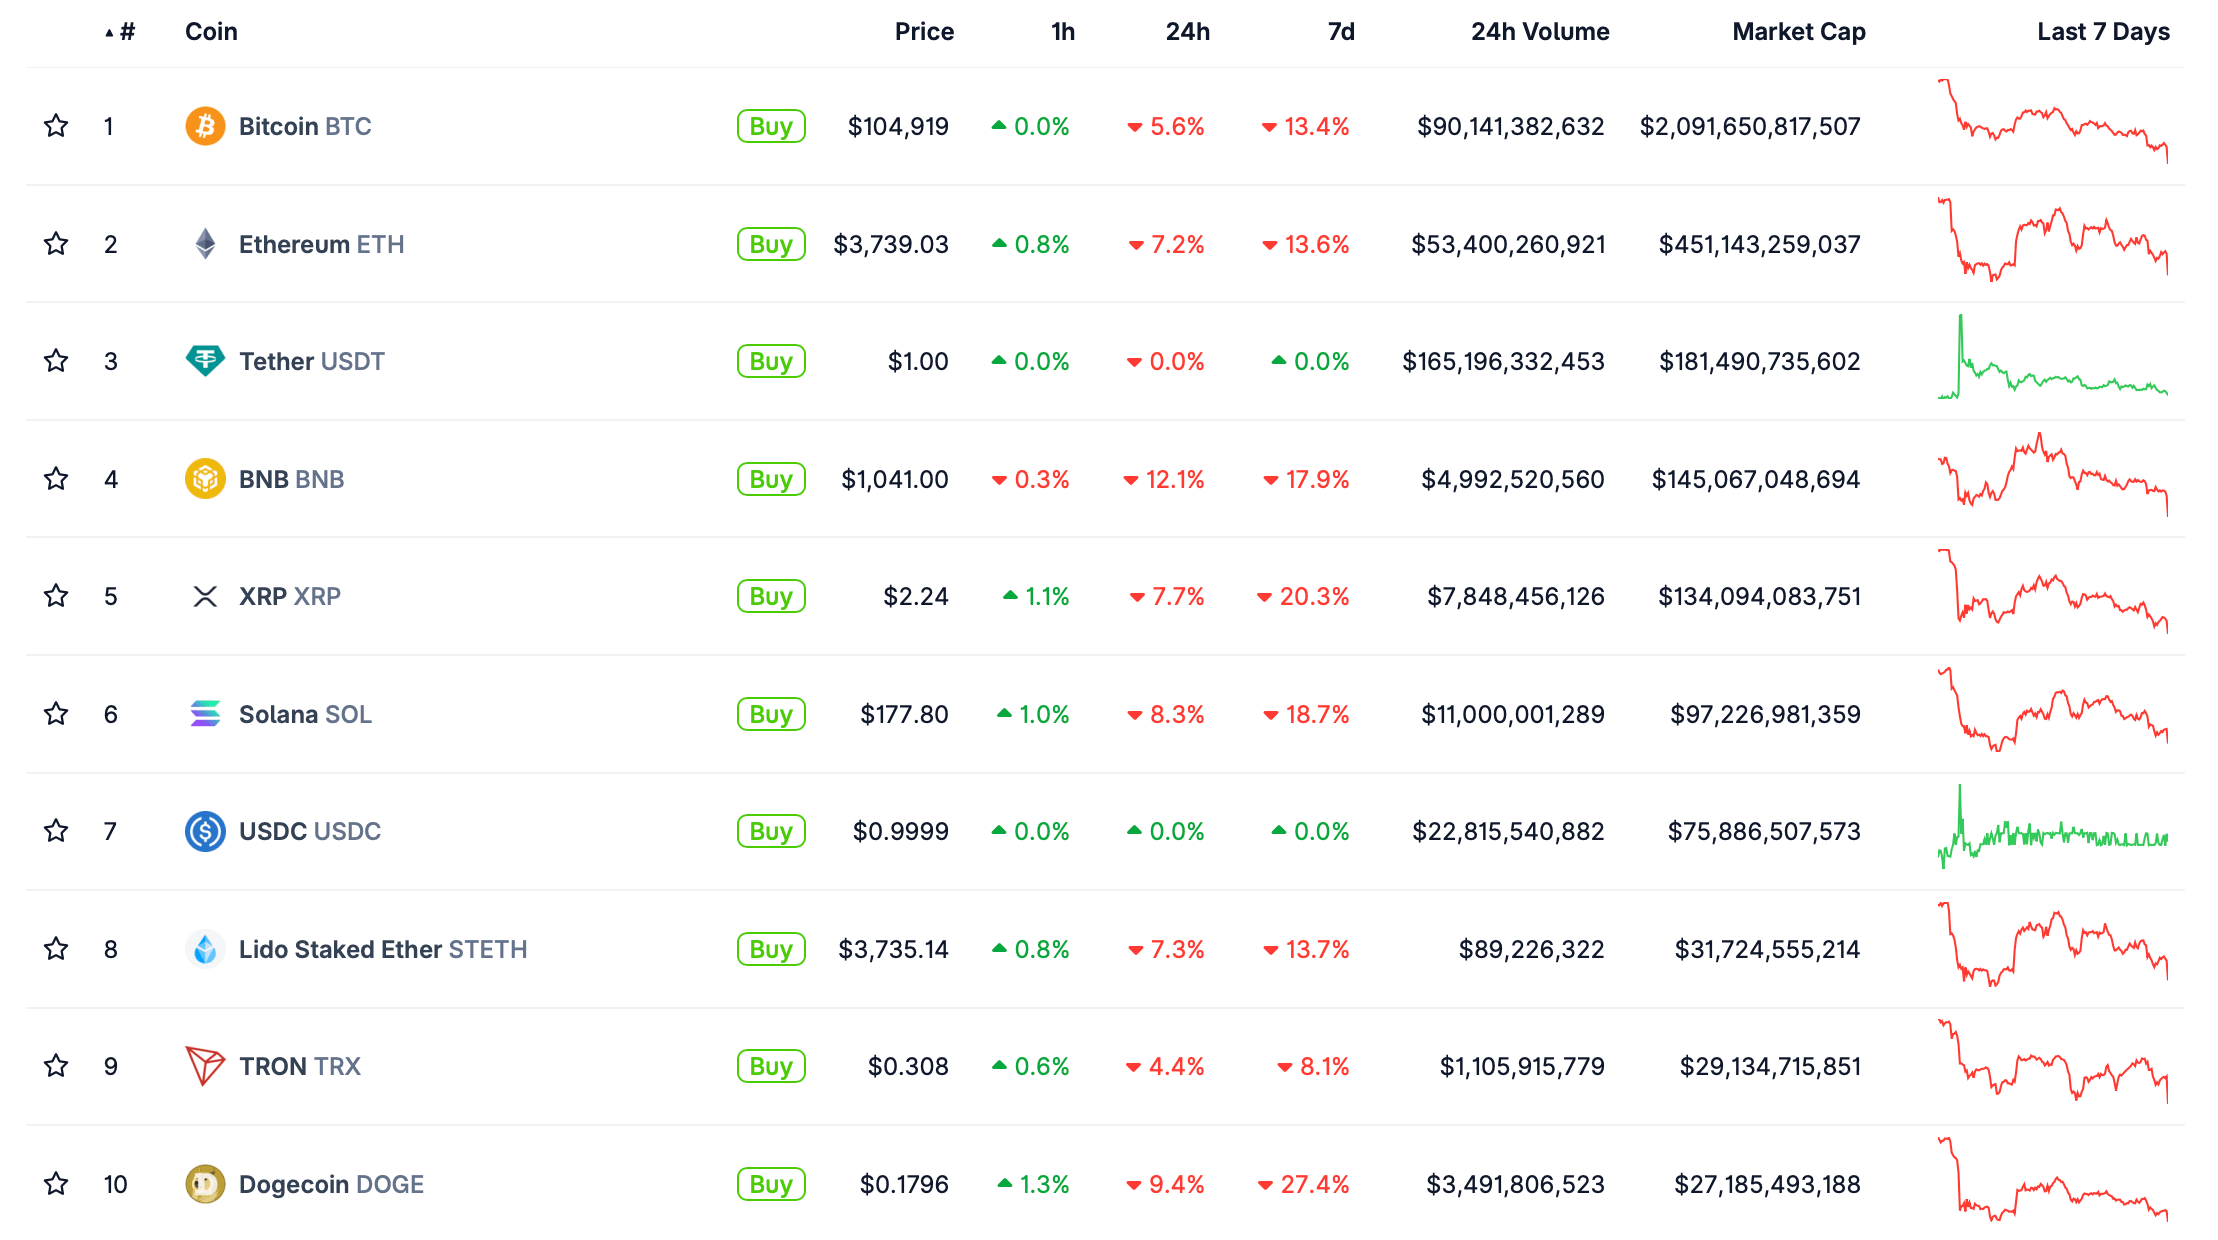Click the TRON logo icon
The width and height of the screenshot is (2218, 1240).
pos(205,1066)
